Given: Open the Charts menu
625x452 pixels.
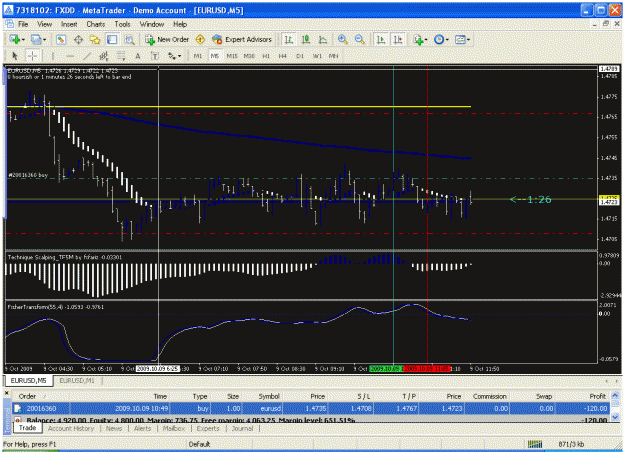Looking at the screenshot, I should tap(96, 24).
